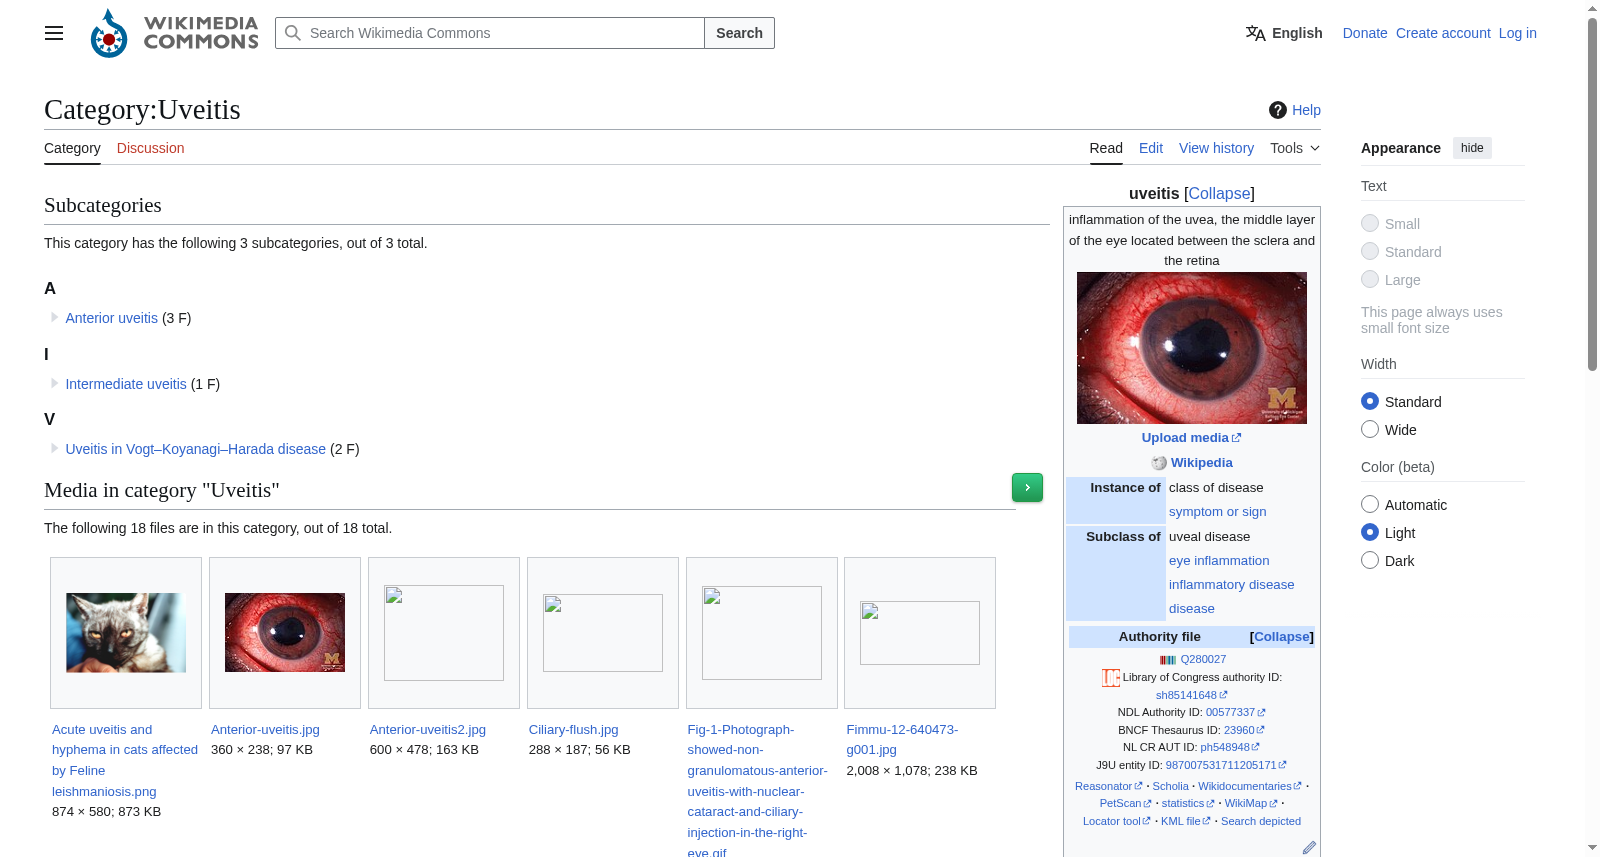Open the Help link

coord(1306,110)
